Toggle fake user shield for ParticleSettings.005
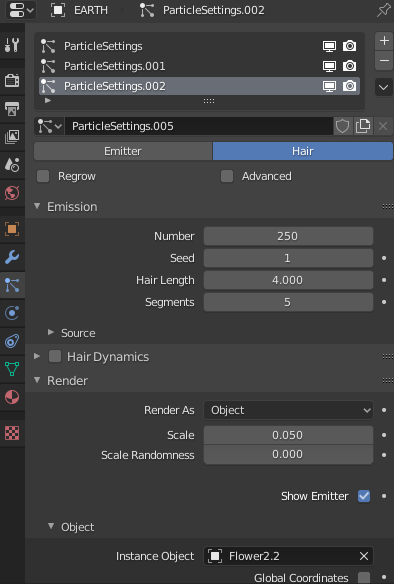 [x=342, y=126]
